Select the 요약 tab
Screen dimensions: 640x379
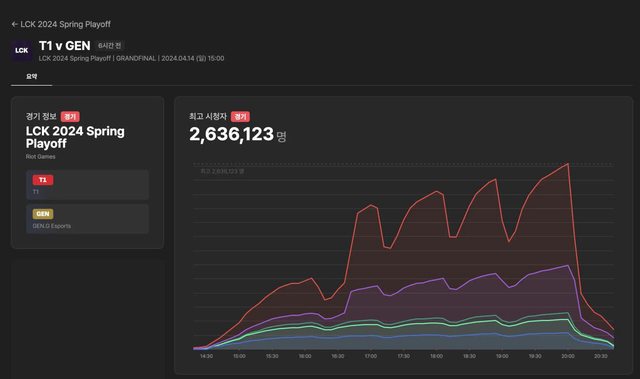[x=31, y=76]
